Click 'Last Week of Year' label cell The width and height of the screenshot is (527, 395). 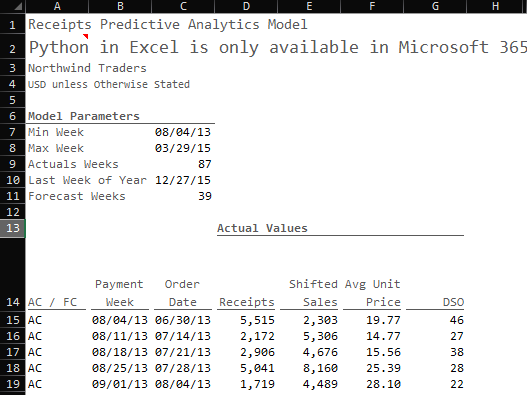(x=87, y=181)
